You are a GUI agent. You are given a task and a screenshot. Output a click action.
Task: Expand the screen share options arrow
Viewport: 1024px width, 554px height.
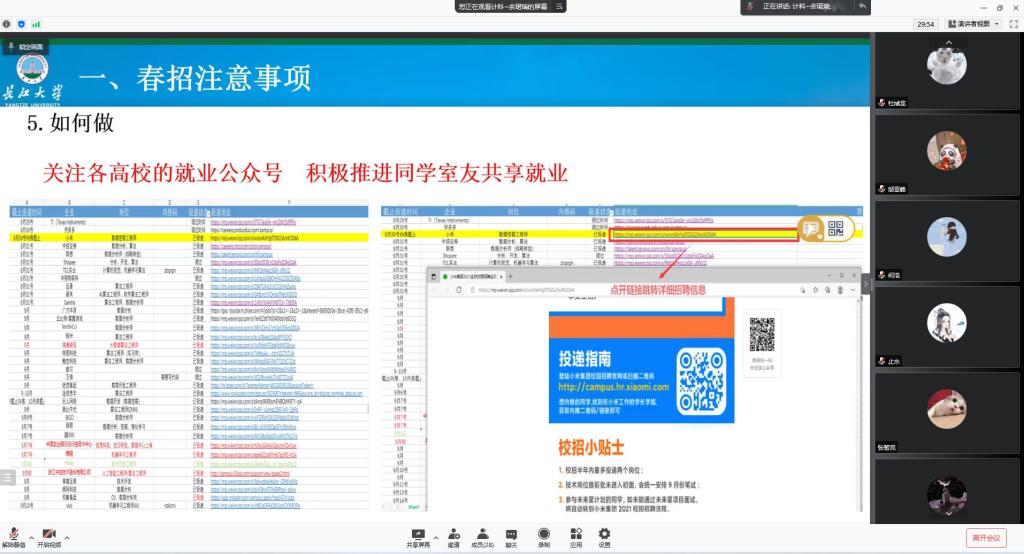point(435,535)
